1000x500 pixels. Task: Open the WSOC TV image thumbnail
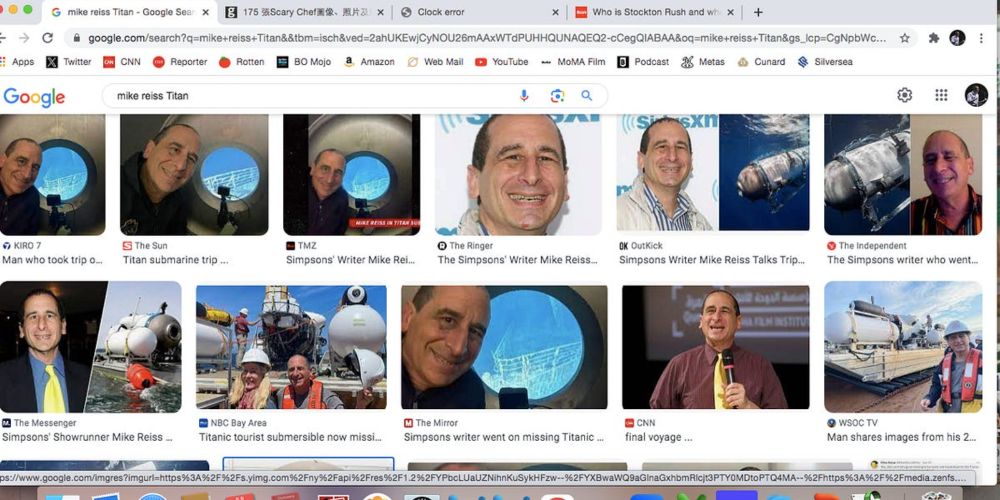903,347
